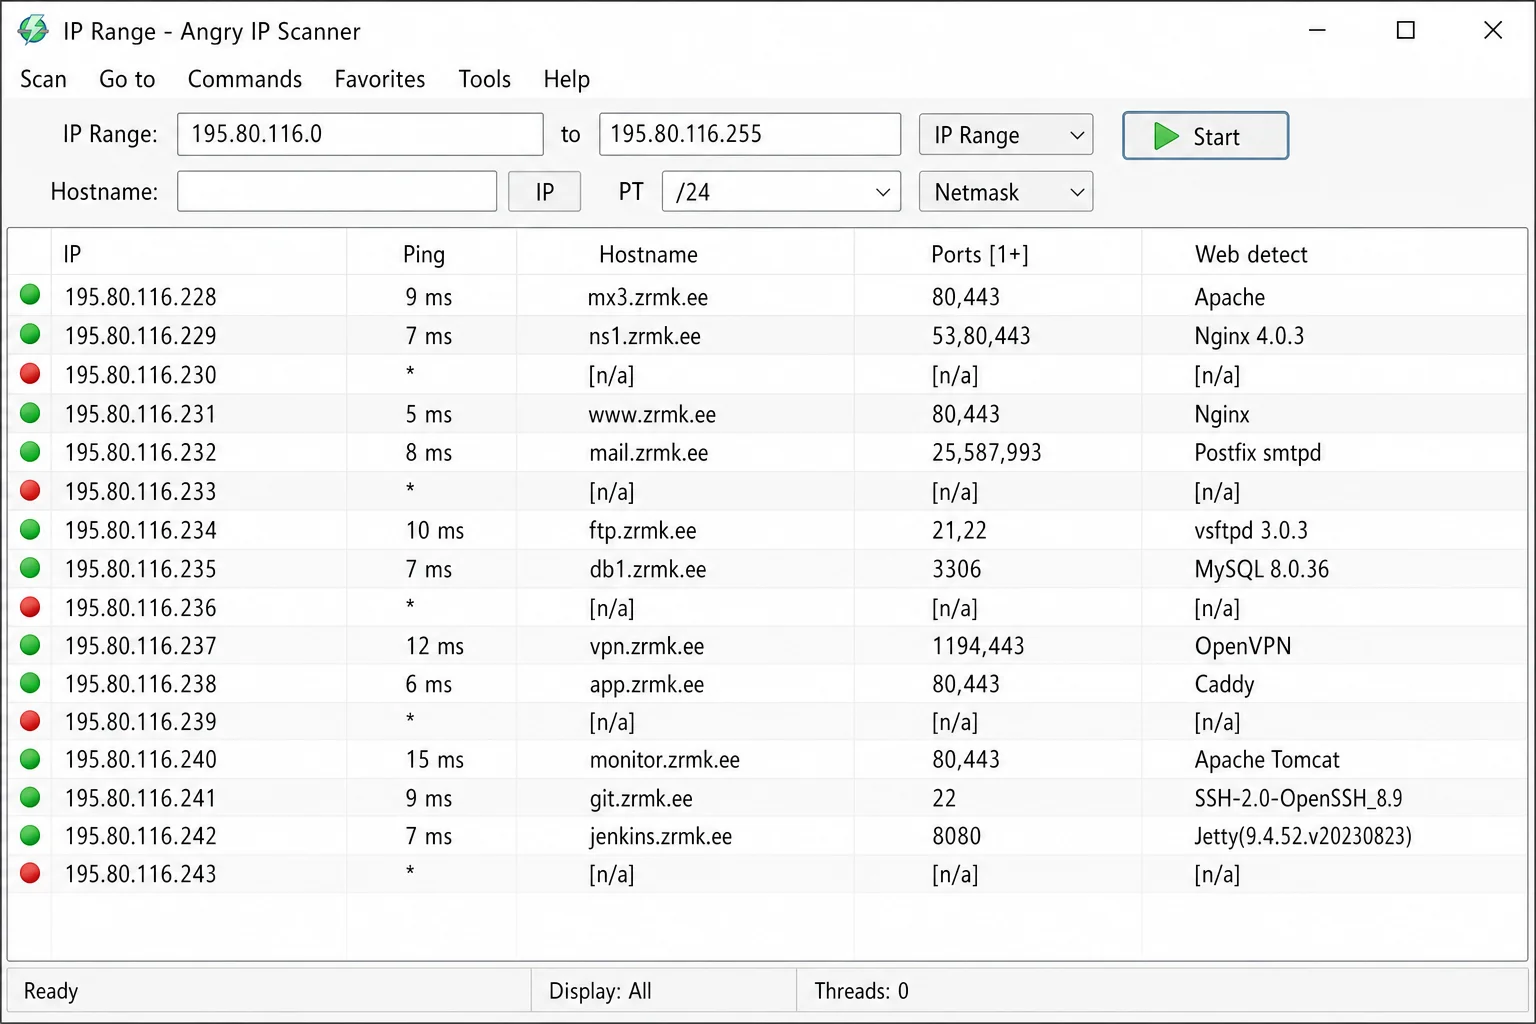Select hostname www.zrmk.ee

click(x=652, y=414)
